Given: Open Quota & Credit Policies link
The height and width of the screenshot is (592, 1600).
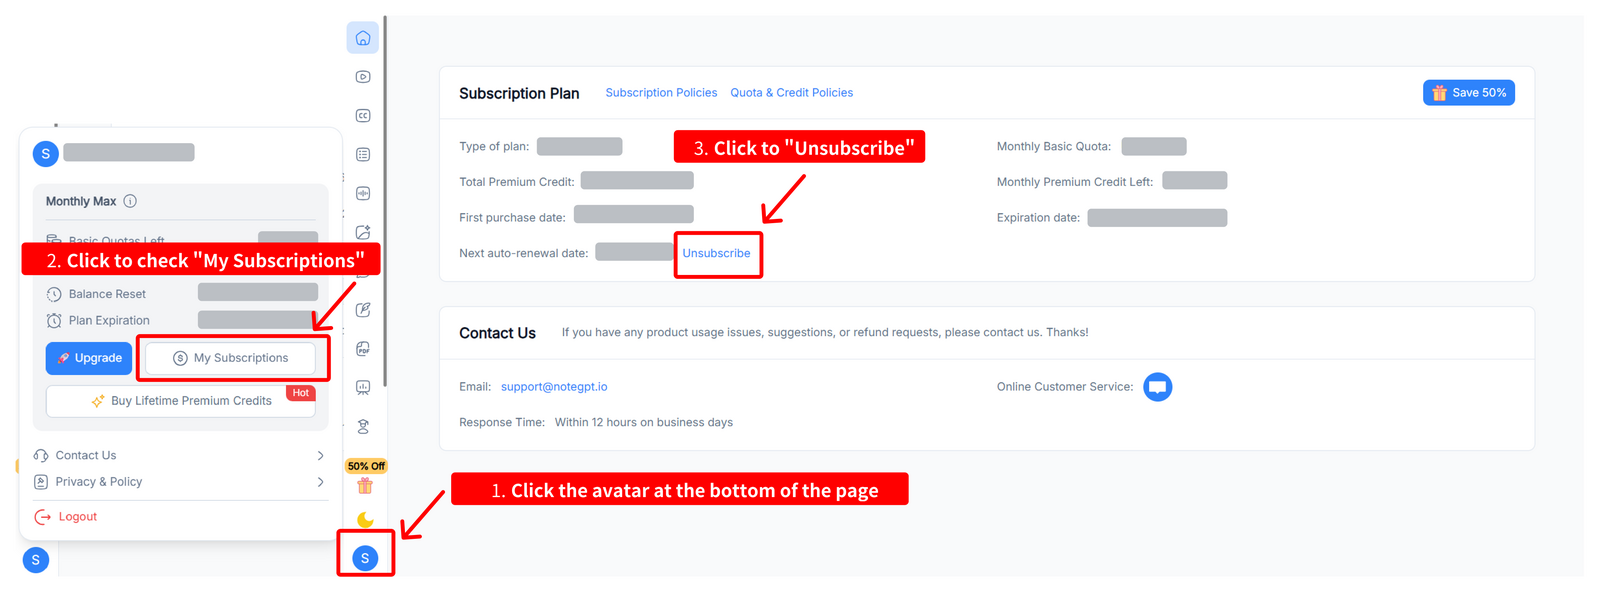Looking at the screenshot, I should coord(791,93).
